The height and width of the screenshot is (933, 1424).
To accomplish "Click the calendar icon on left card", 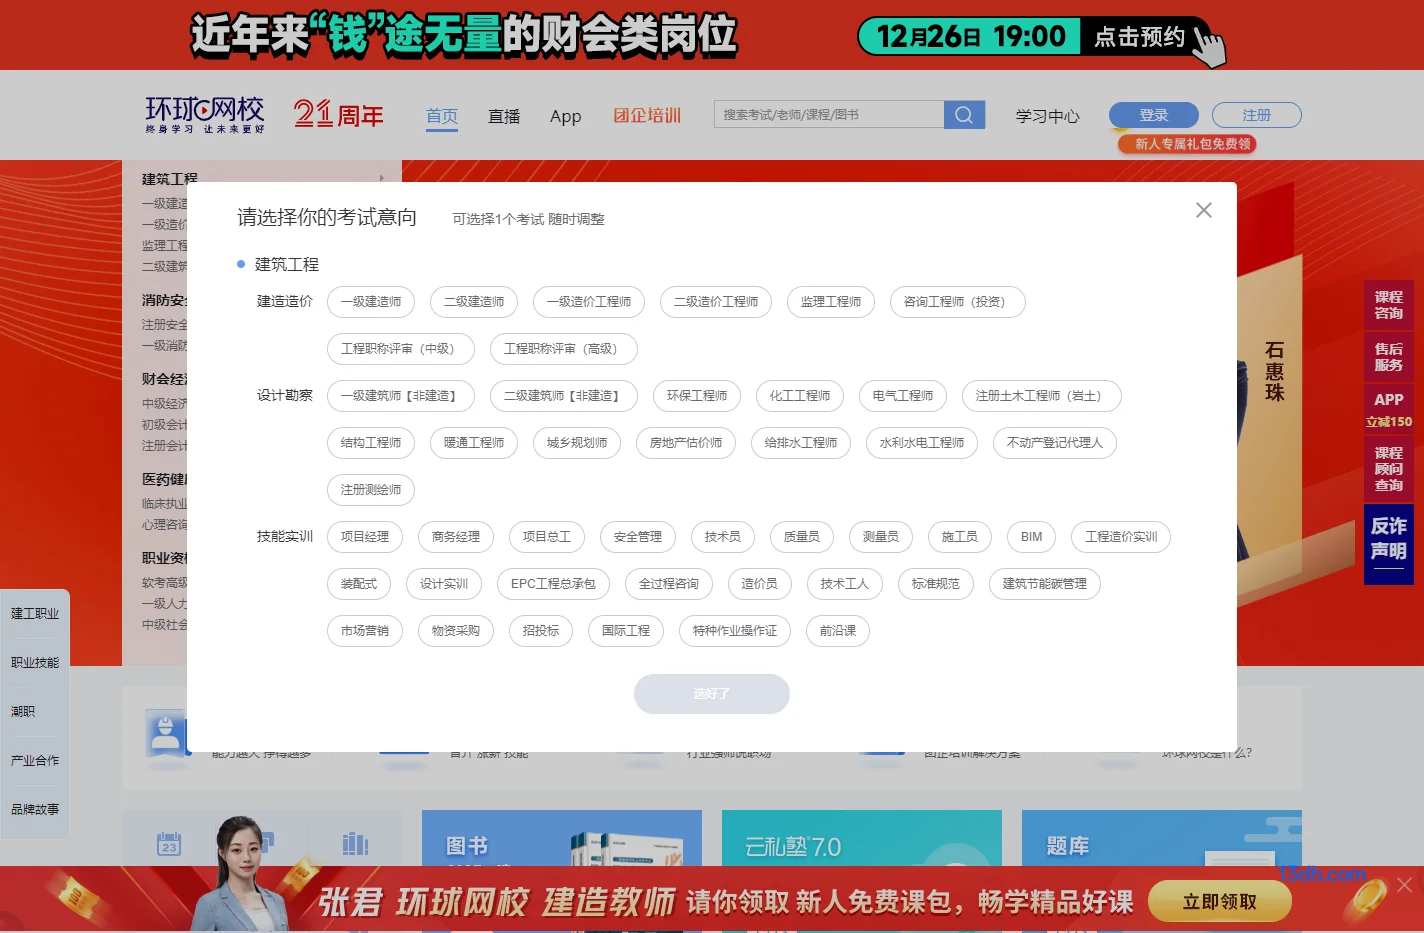I will [169, 844].
